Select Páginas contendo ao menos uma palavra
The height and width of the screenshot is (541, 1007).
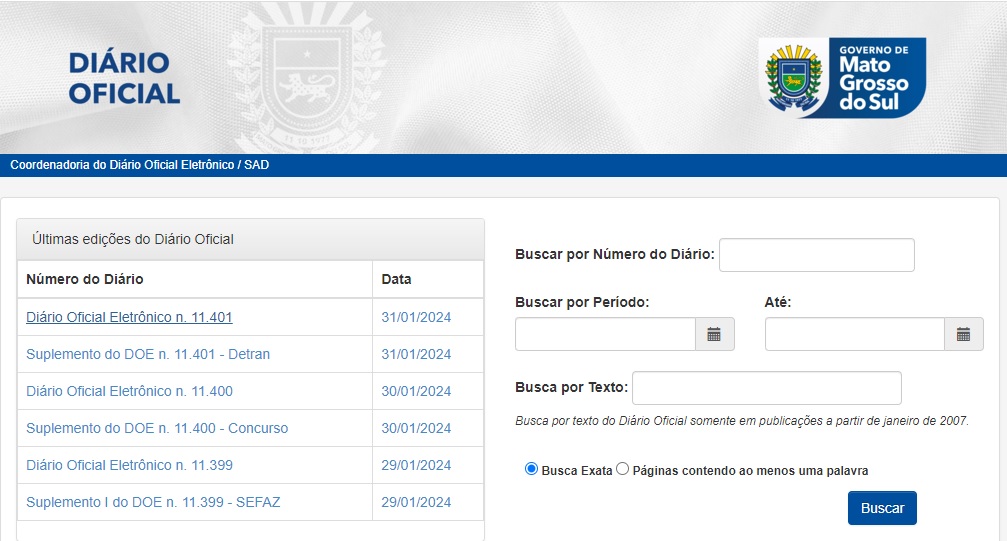[x=622, y=469]
